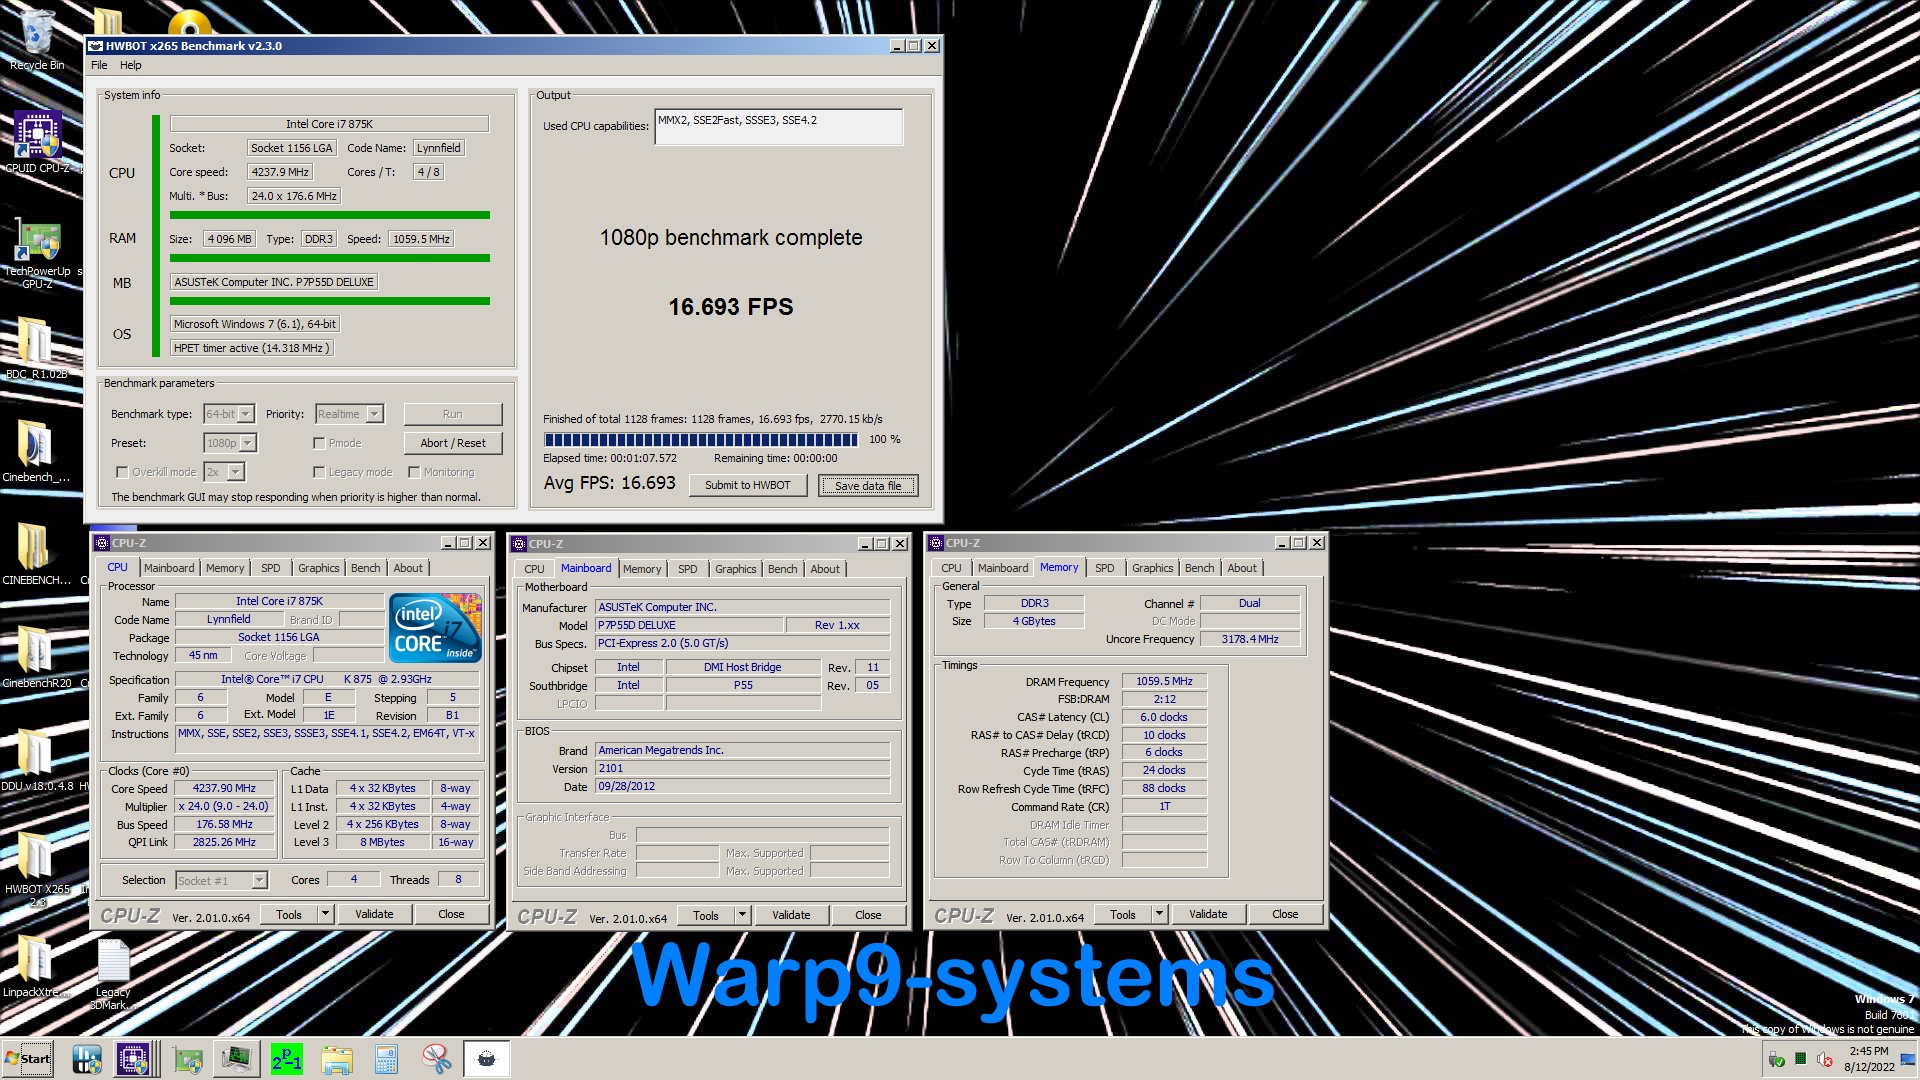This screenshot has width=1920, height=1080.
Task: Click the HWBOT icon in the taskbar
Action: click(x=87, y=1059)
